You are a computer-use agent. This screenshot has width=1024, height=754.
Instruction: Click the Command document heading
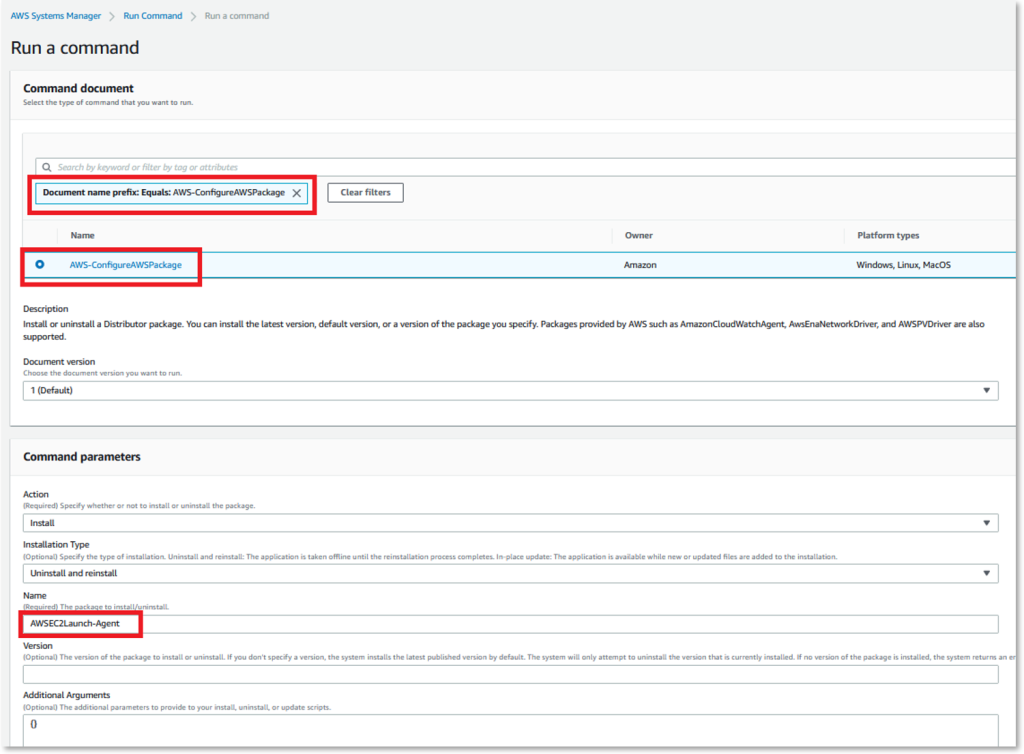[x=78, y=88]
